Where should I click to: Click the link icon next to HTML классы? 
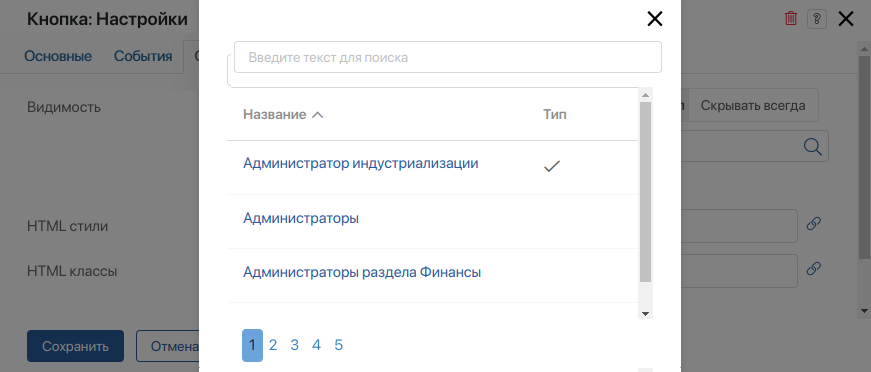point(813,269)
